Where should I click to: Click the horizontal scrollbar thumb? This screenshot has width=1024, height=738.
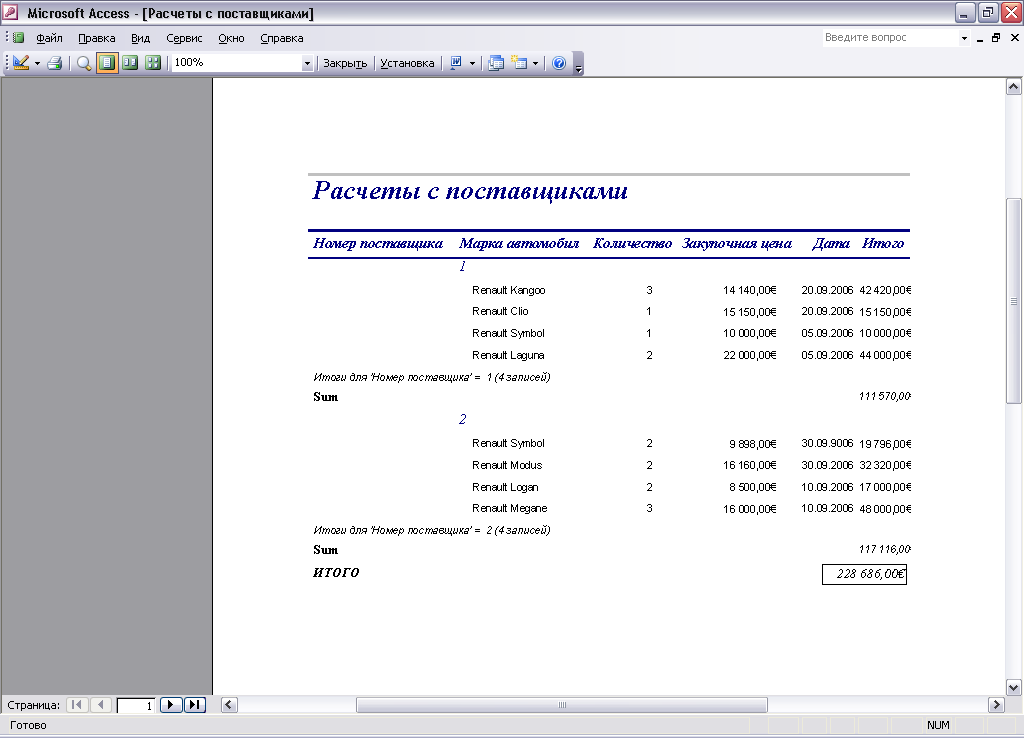pyautogui.click(x=562, y=705)
